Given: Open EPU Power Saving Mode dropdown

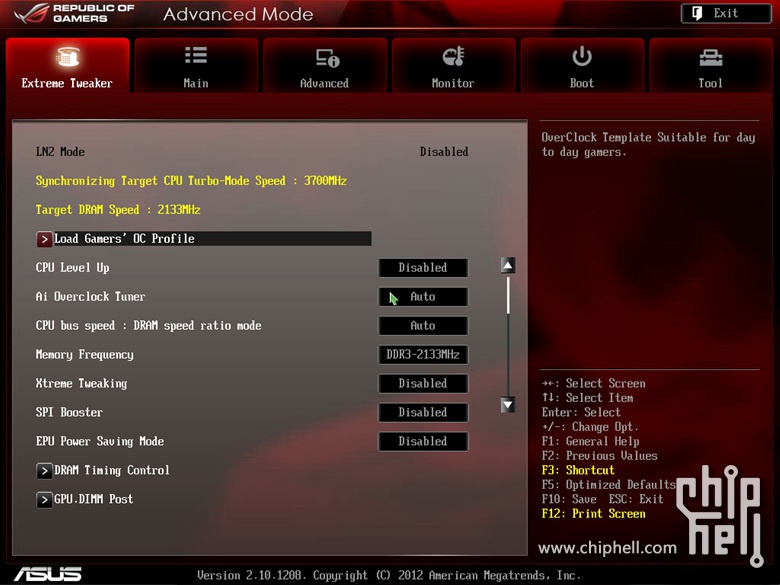Looking at the screenshot, I should click(423, 441).
